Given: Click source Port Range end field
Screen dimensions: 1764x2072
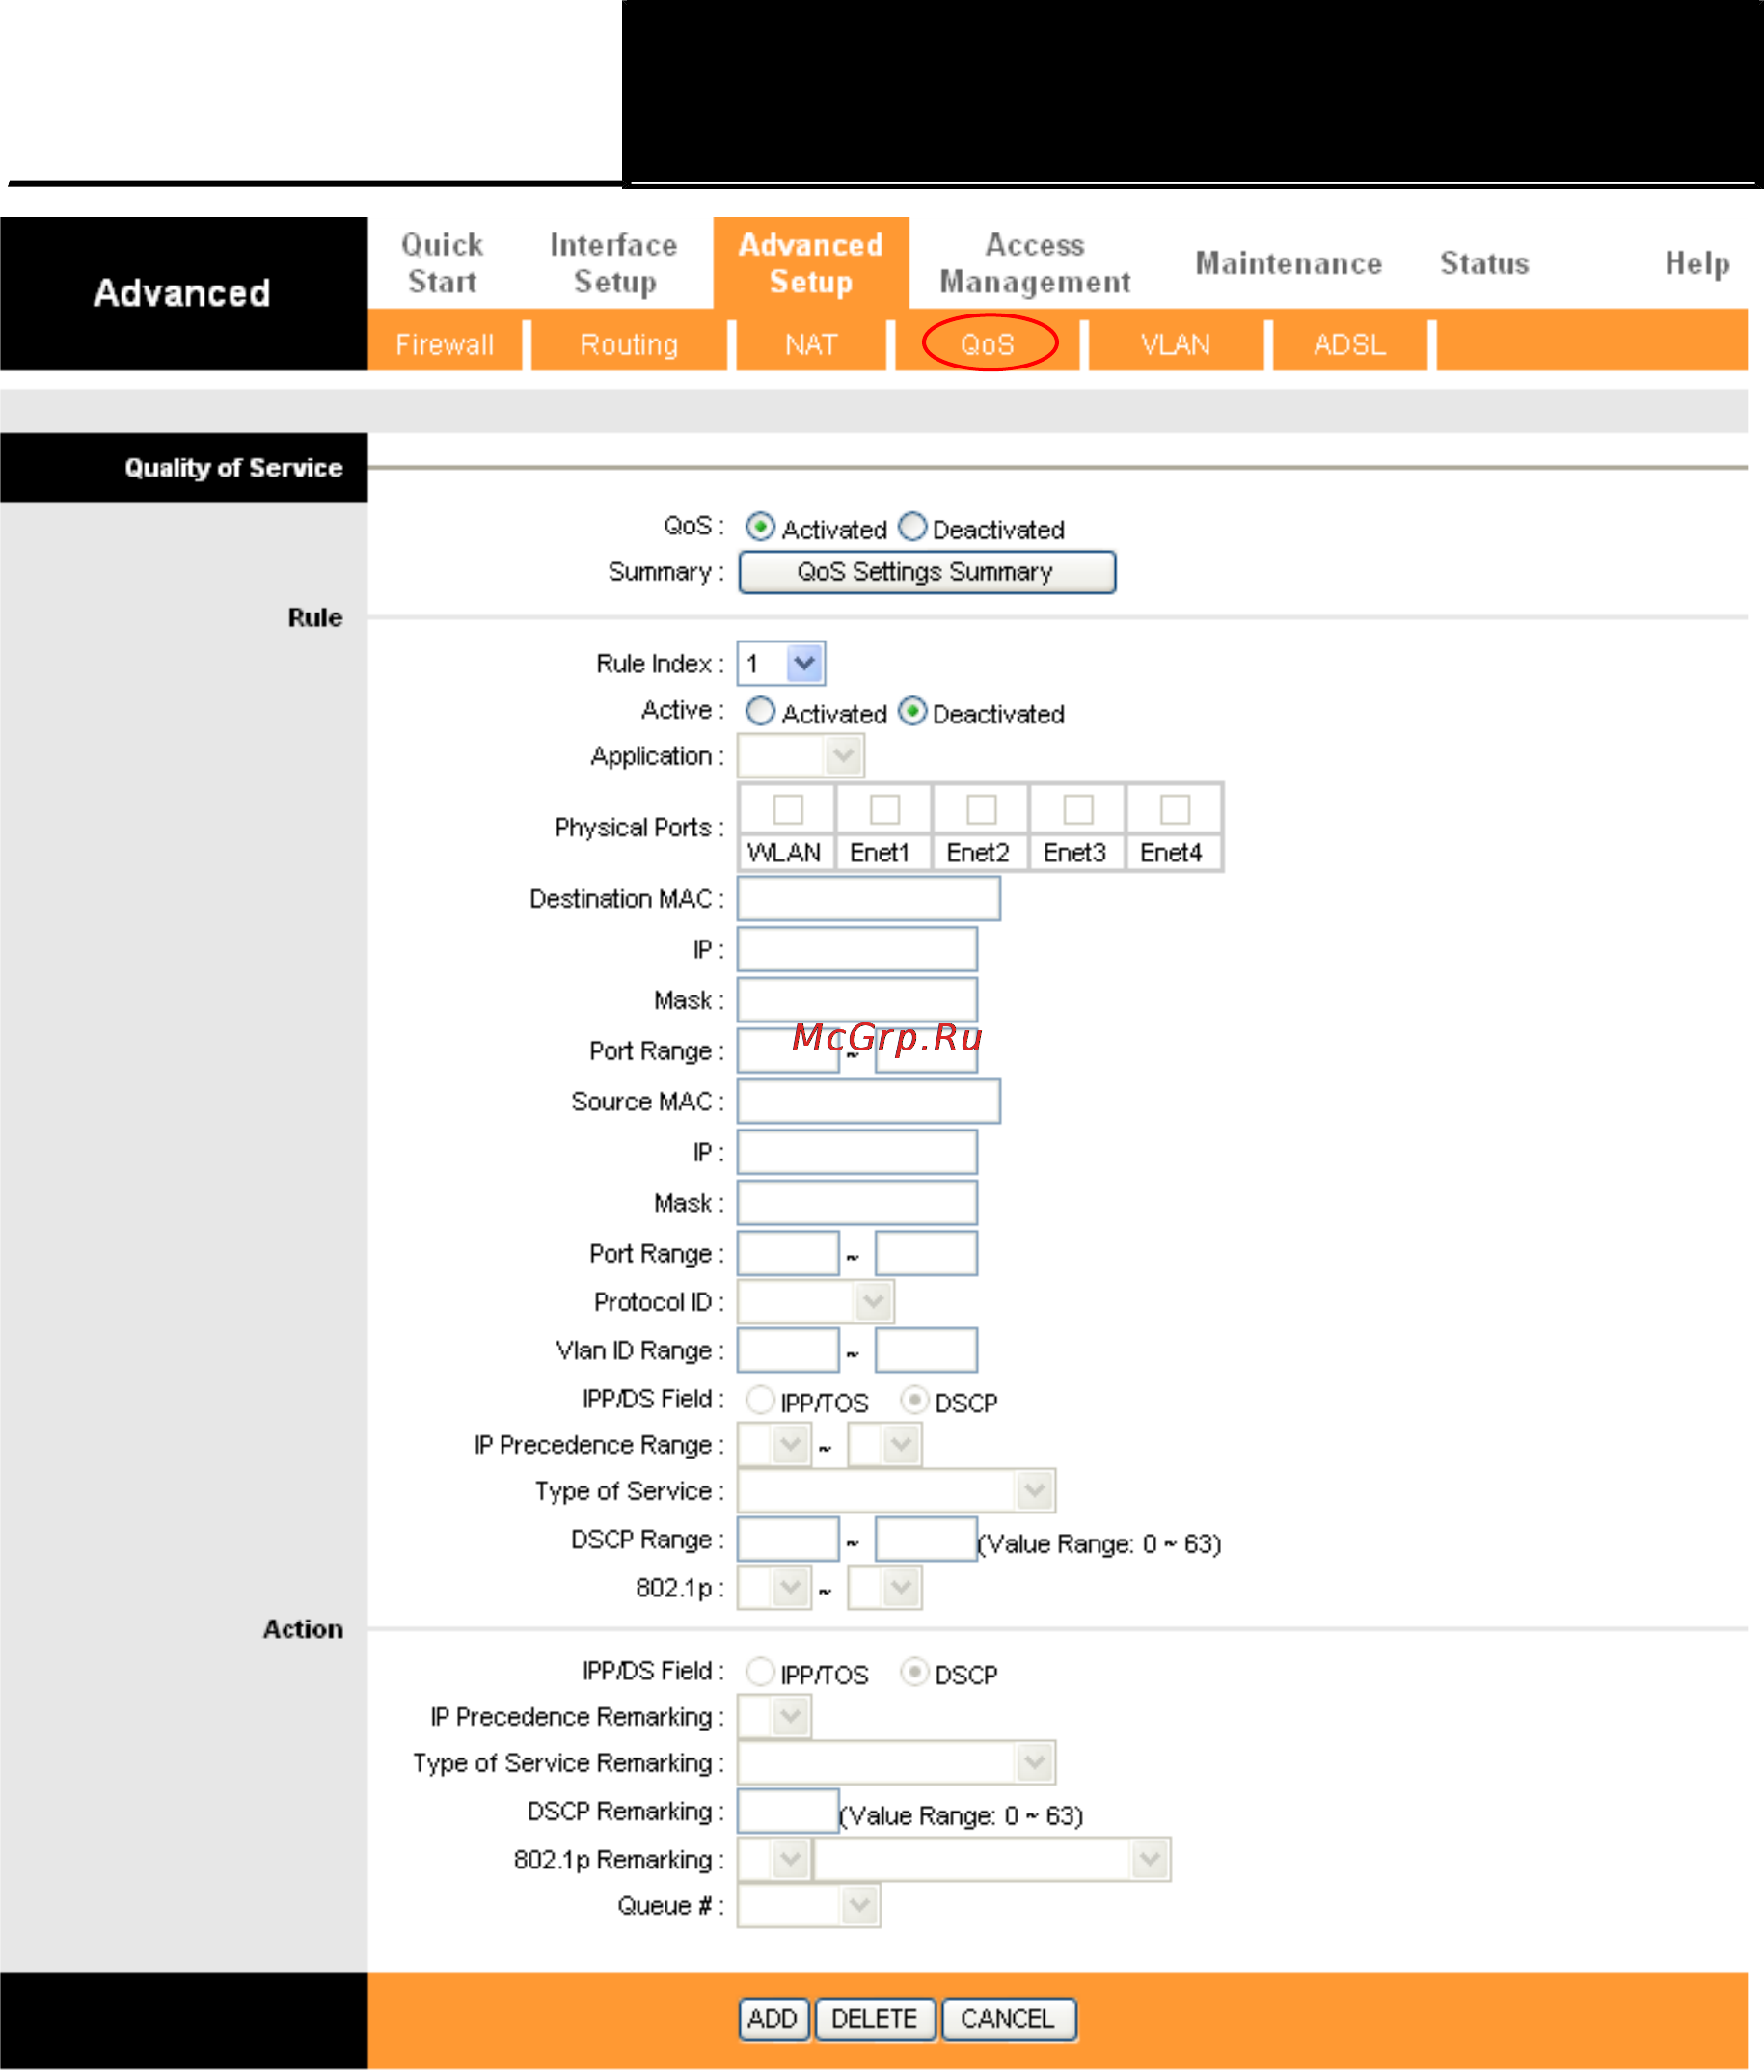Looking at the screenshot, I should coord(926,1254).
